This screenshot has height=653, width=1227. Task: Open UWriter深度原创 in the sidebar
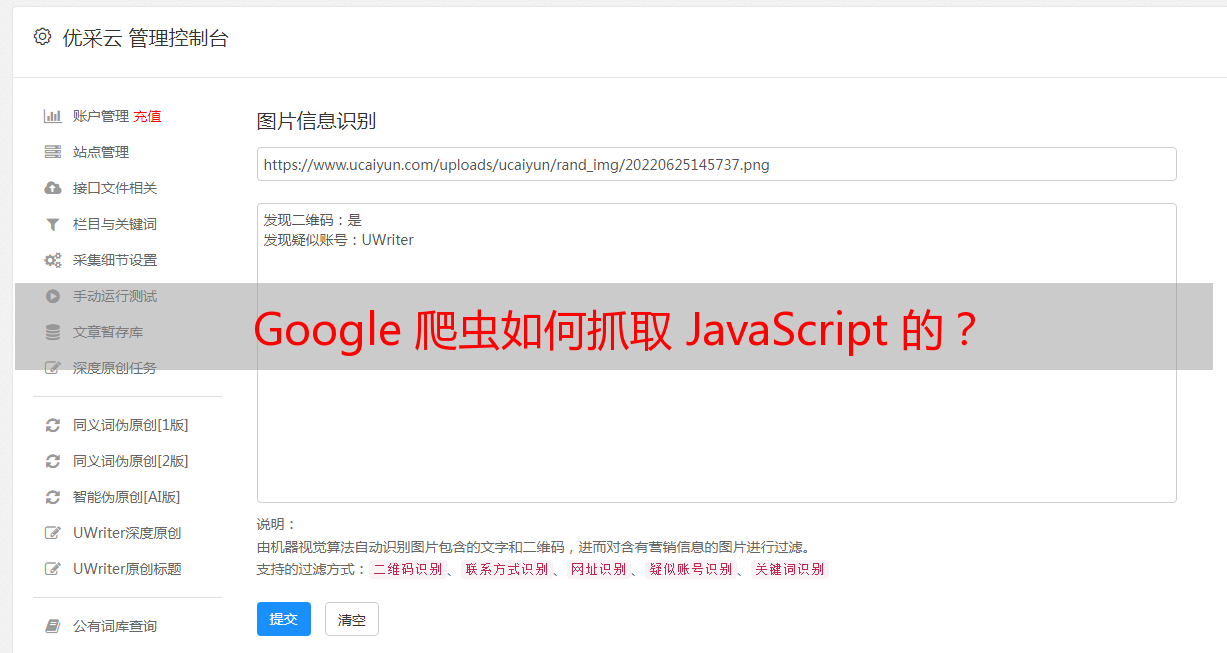(x=127, y=533)
